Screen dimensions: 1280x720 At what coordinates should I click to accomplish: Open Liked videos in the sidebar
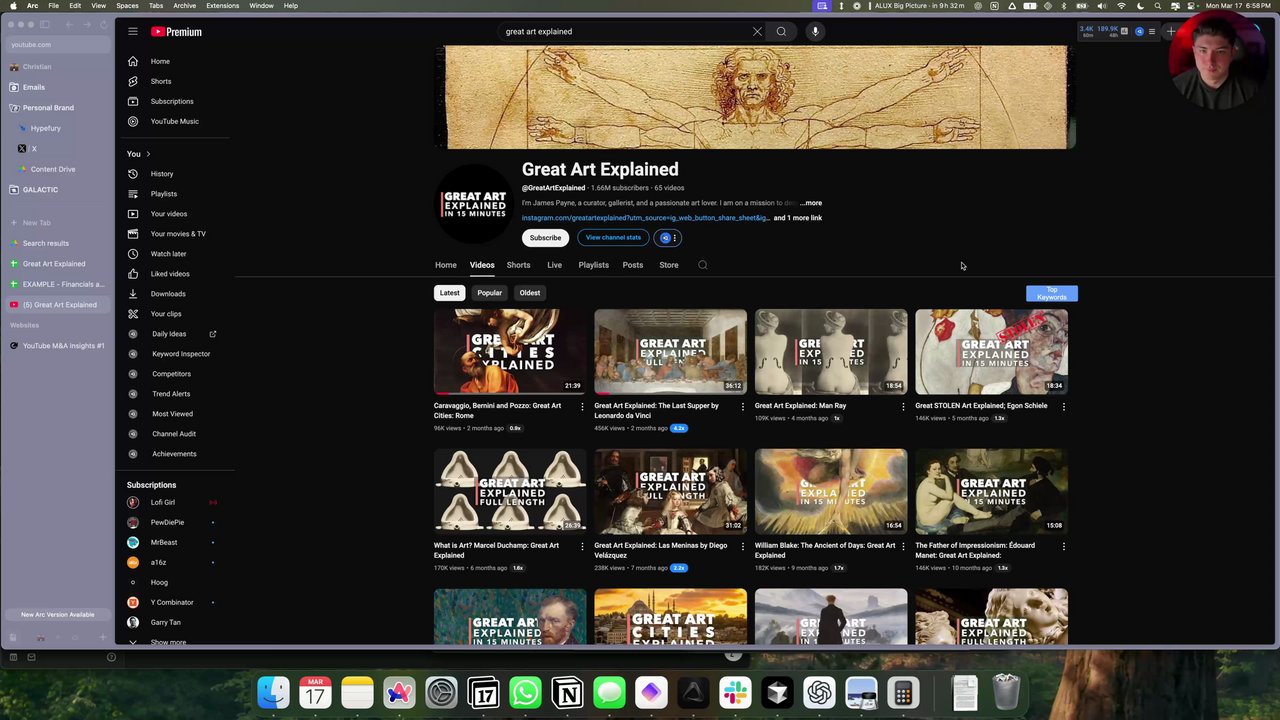tap(170, 274)
